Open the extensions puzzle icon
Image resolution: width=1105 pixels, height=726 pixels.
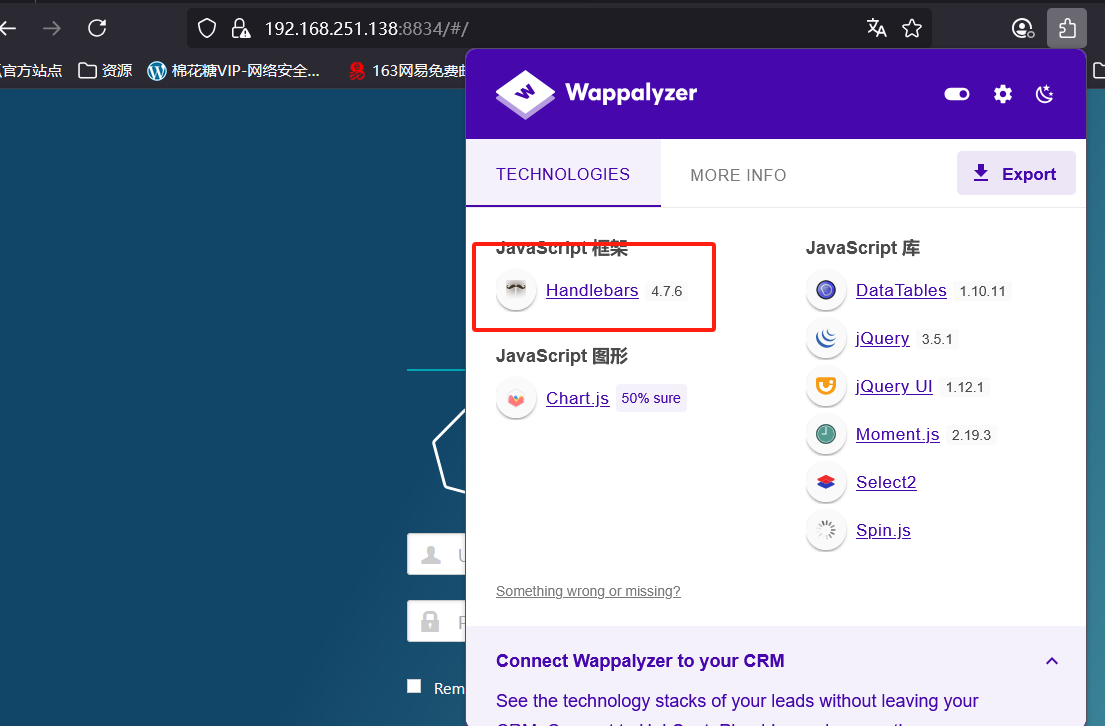click(x=1067, y=28)
